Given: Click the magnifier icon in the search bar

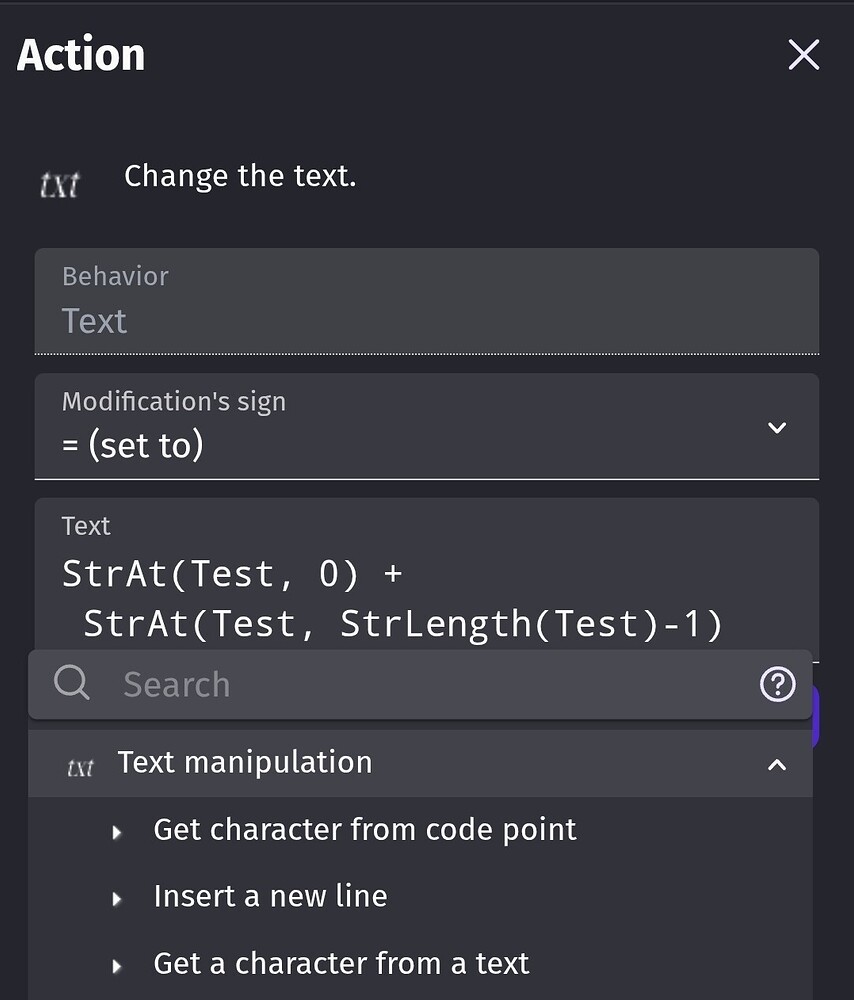Looking at the screenshot, I should (71, 683).
